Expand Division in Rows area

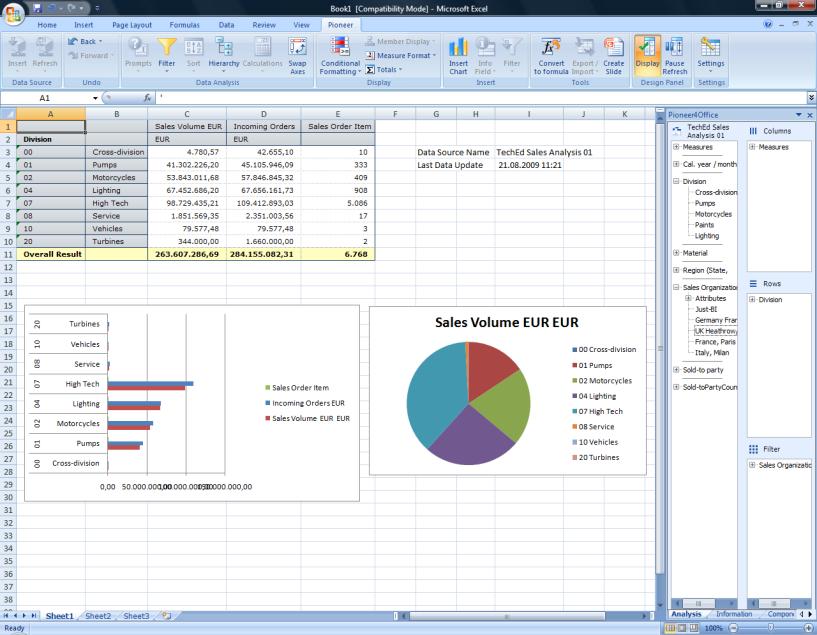(x=752, y=300)
